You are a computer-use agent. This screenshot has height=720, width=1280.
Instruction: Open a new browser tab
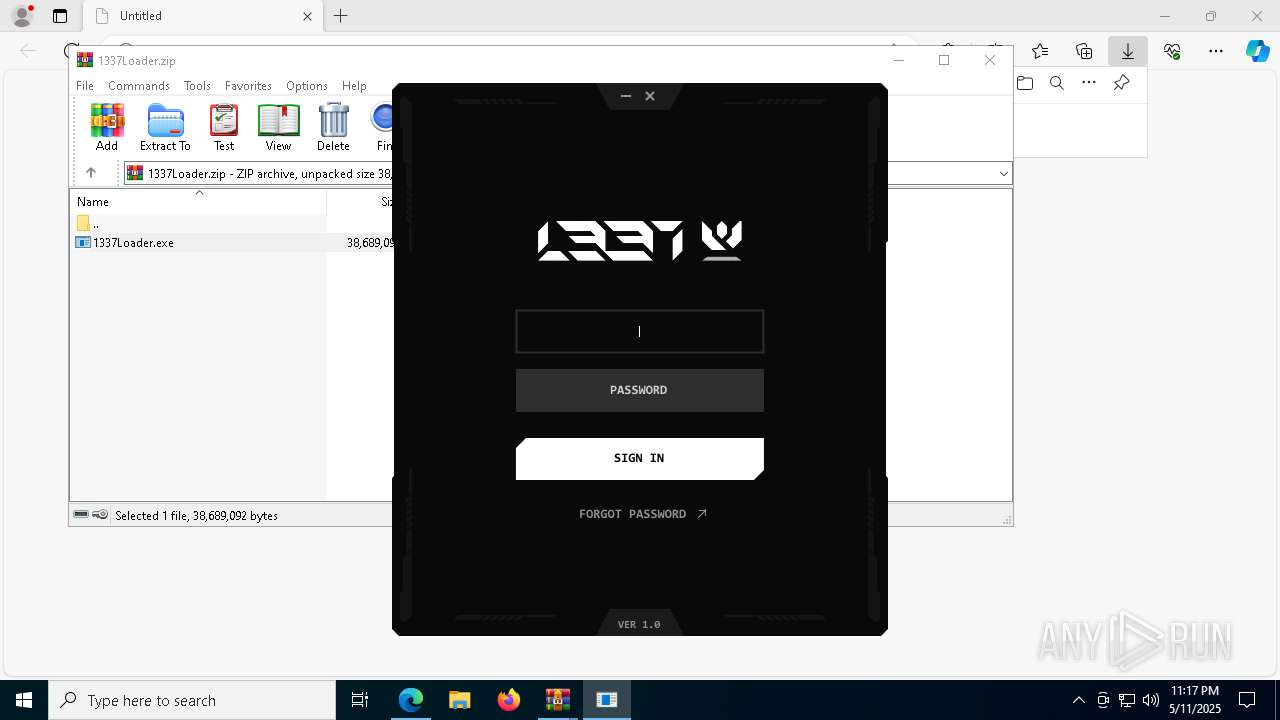click(341, 16)
